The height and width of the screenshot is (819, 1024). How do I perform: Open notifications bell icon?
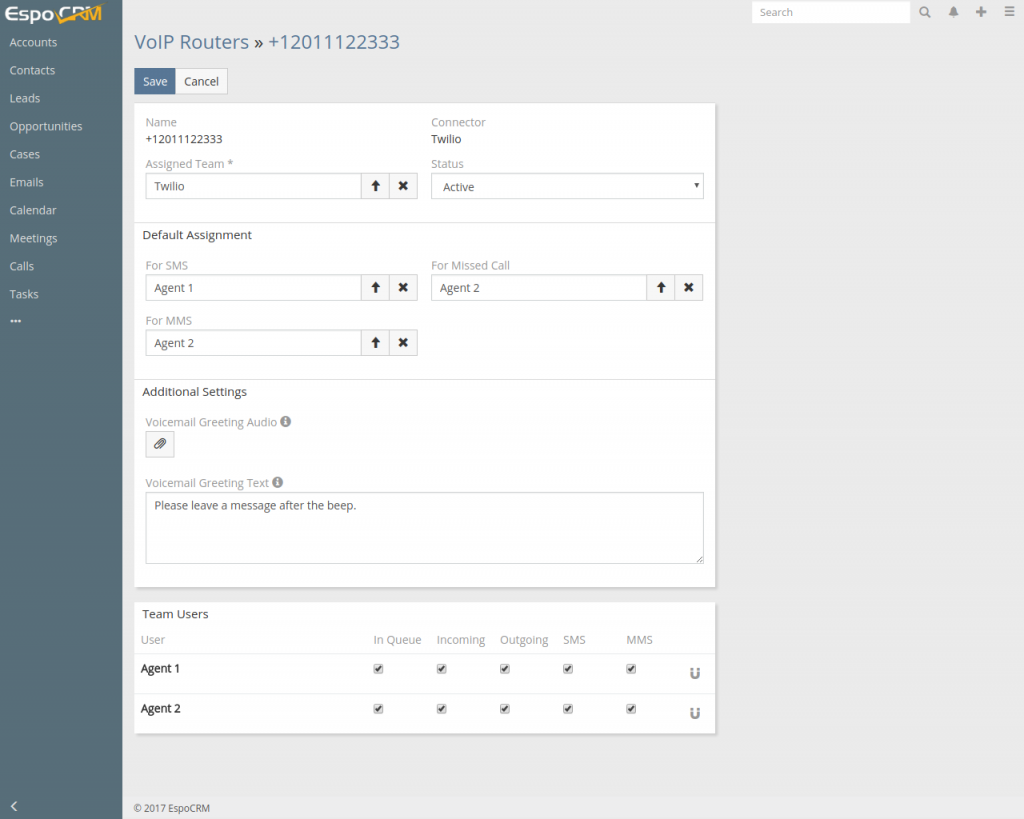(x=953, y=12)
